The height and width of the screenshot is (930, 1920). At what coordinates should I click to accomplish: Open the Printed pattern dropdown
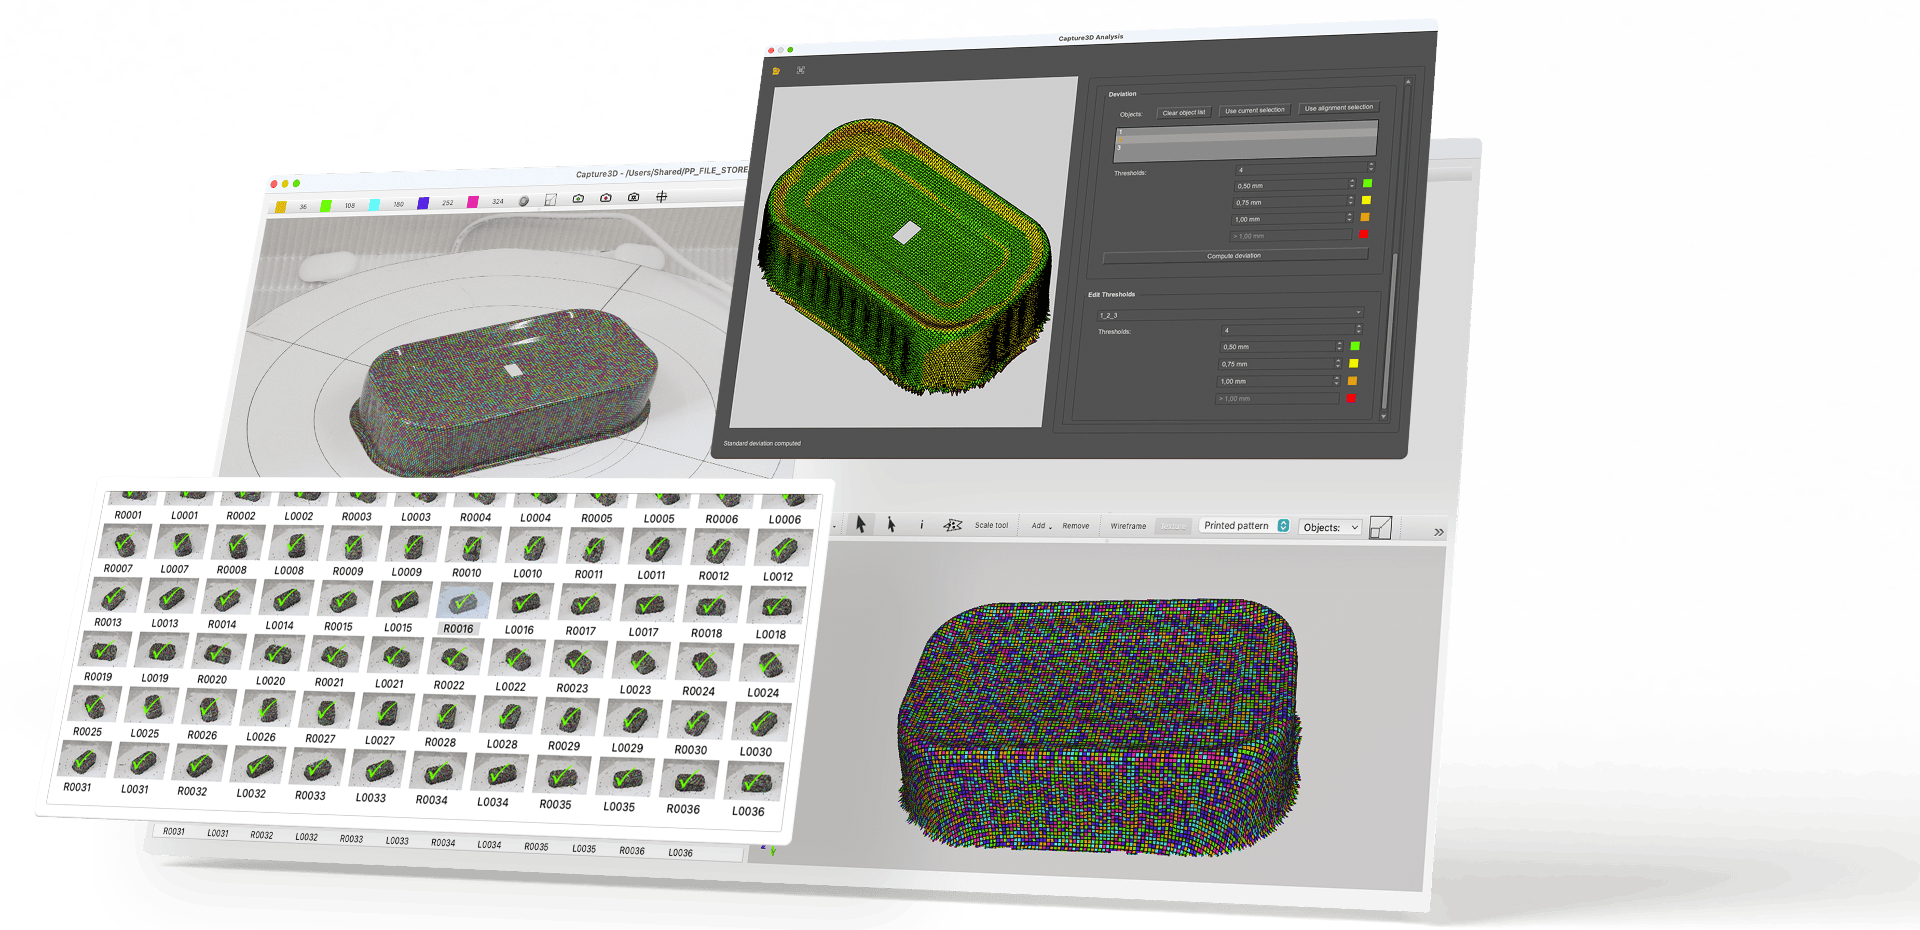(1245, 525)
